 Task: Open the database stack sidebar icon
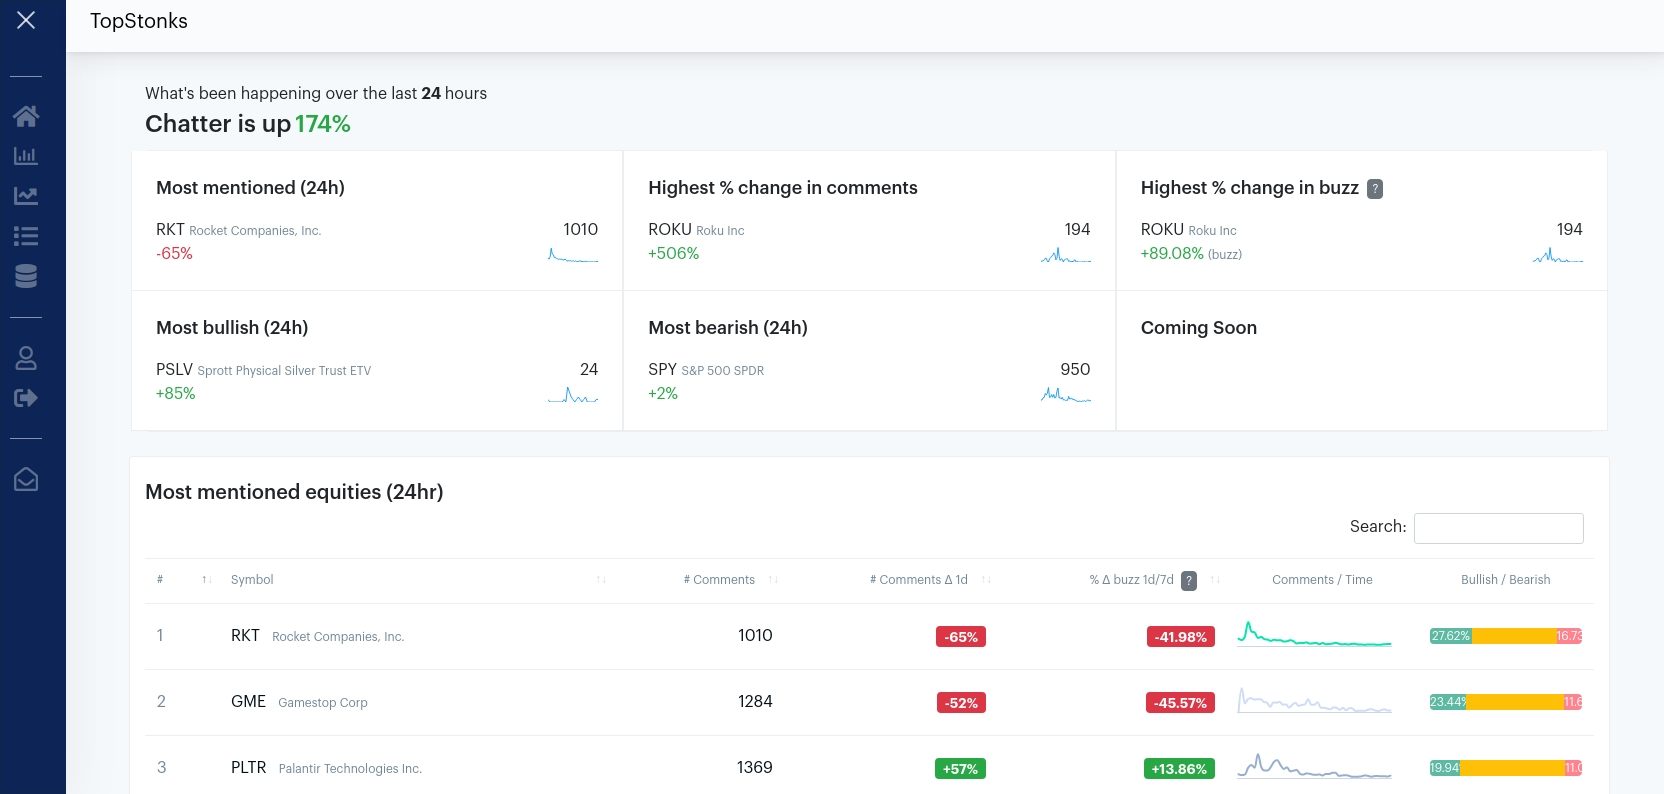(x=26, y=276)
